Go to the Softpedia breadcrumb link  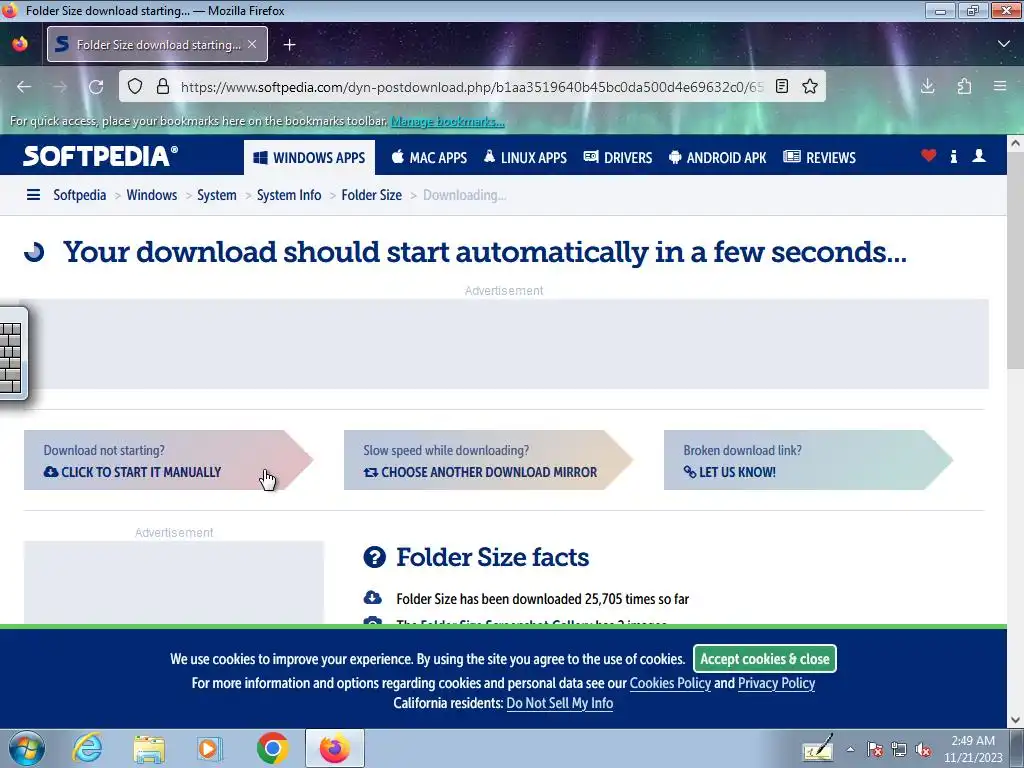pyautogui.click(x=80, y=195)
